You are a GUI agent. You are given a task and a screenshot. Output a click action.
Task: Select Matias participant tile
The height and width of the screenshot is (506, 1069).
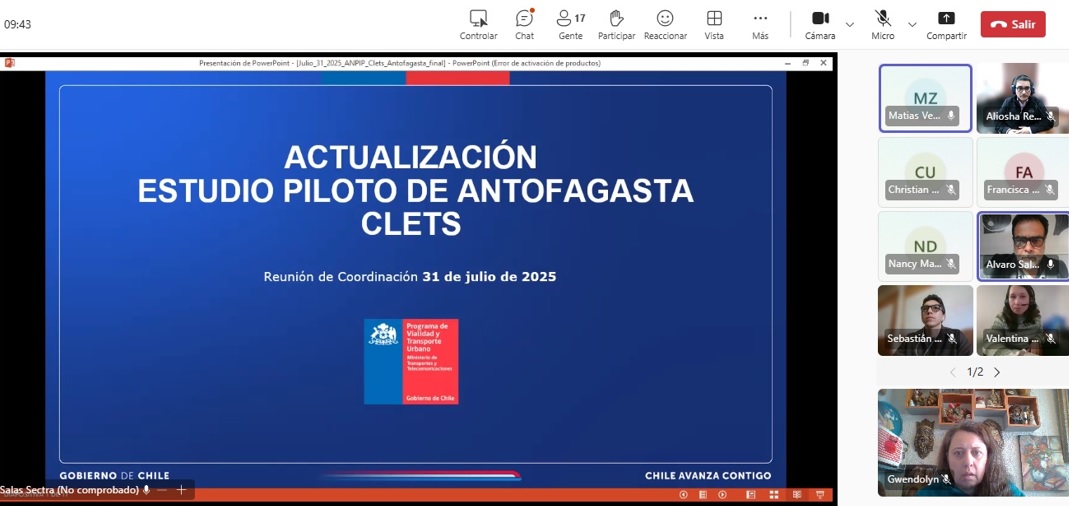point(925,98)
